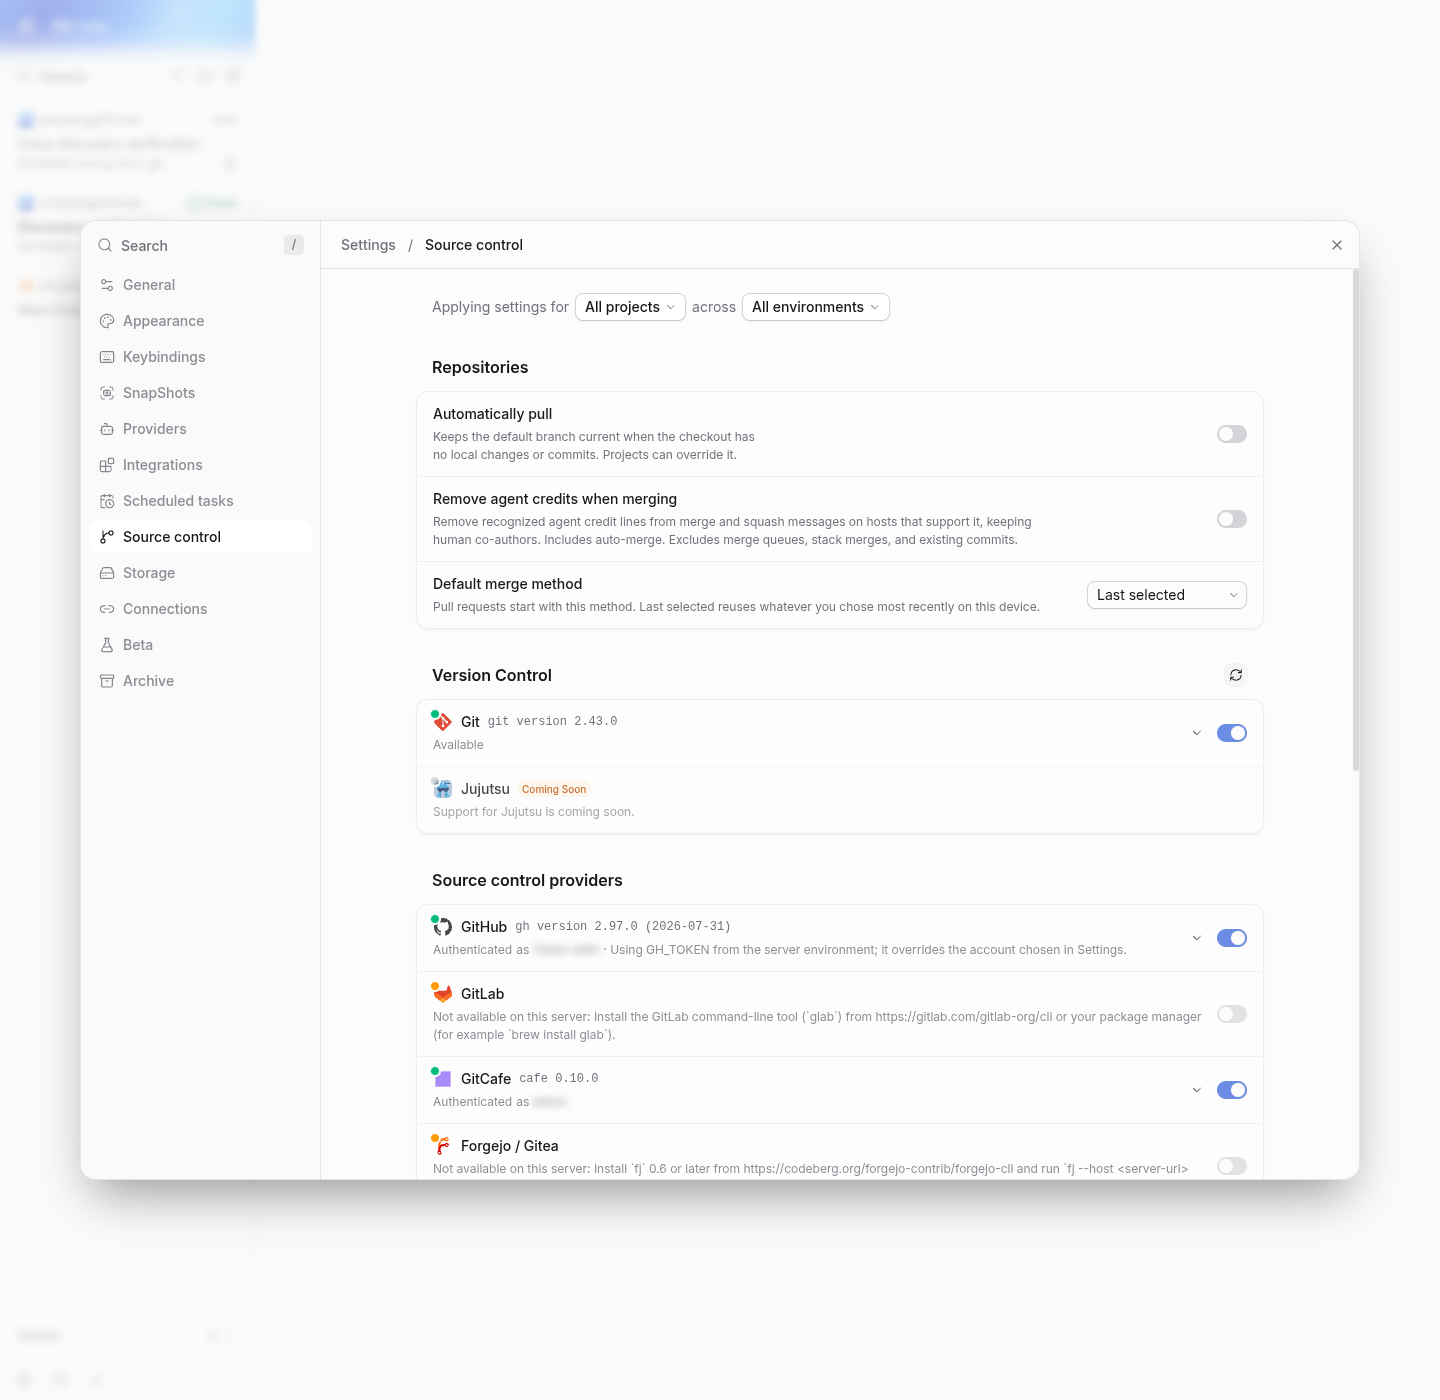Close the settings dialog
Screen dimensions: 1440x1400
[1337, 245]
